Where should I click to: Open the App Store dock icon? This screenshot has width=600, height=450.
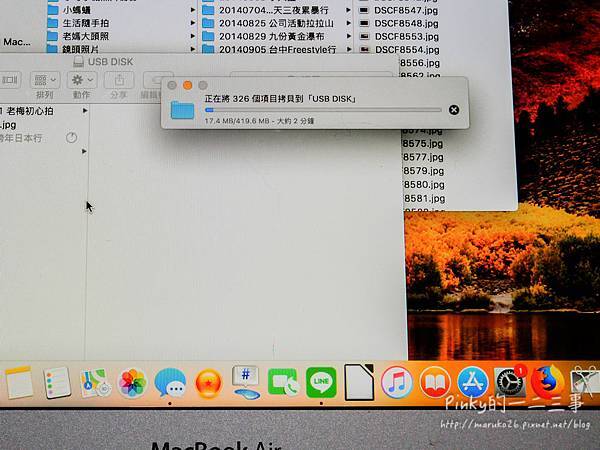[x=473, y=382]
